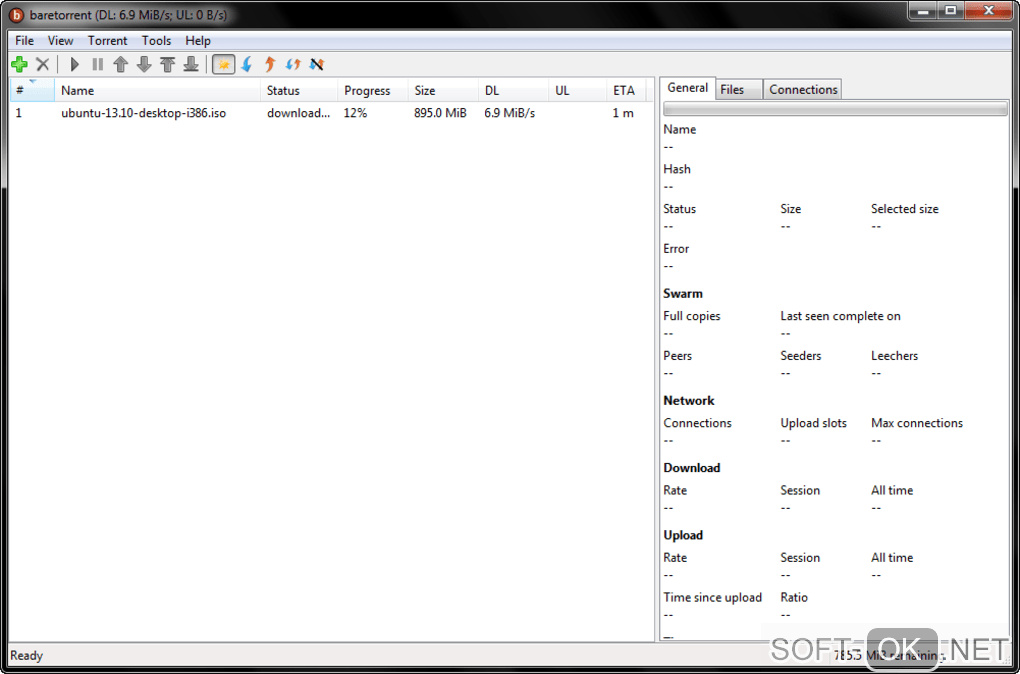Click the Ratio label
The width and height of the screenshot is (1020, 674).
(x=794, y=597)
